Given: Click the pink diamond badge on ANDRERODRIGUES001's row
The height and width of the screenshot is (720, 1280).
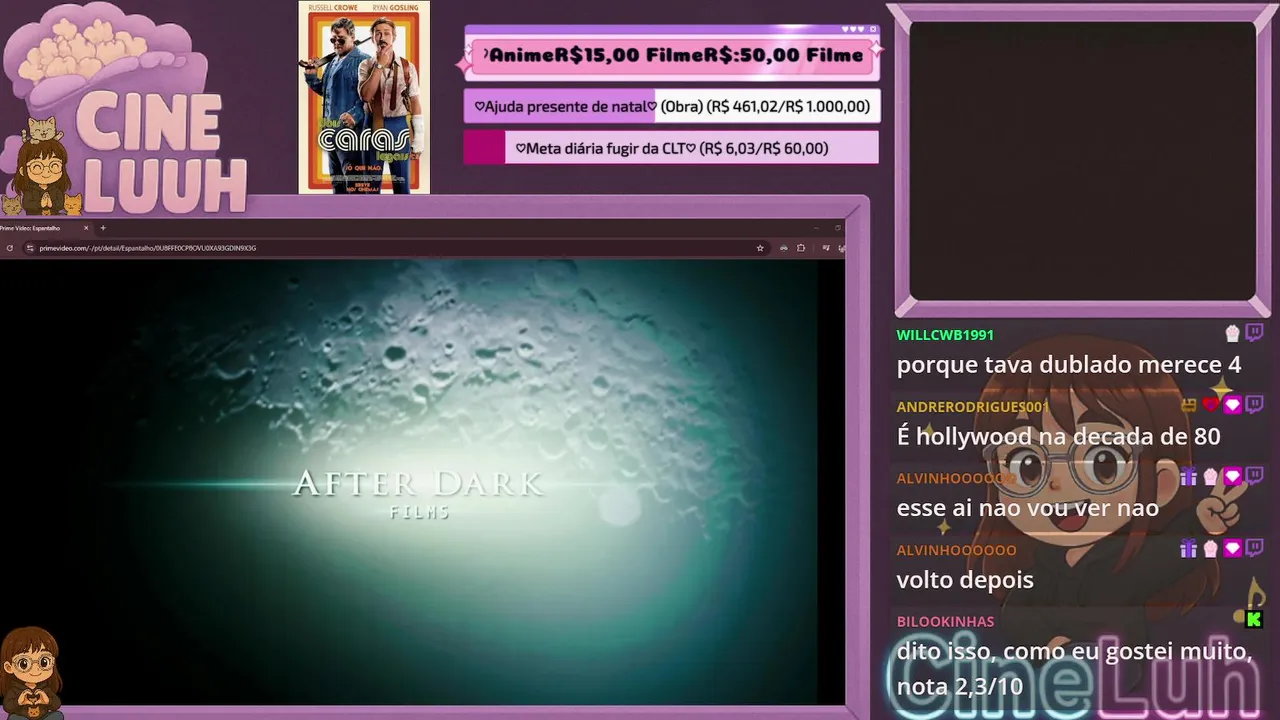Looking at the screenshot, I should pos(1232,404).
